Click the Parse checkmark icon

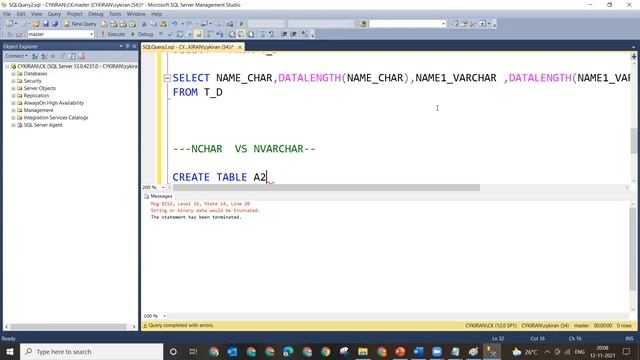click(x=170, y=34)
